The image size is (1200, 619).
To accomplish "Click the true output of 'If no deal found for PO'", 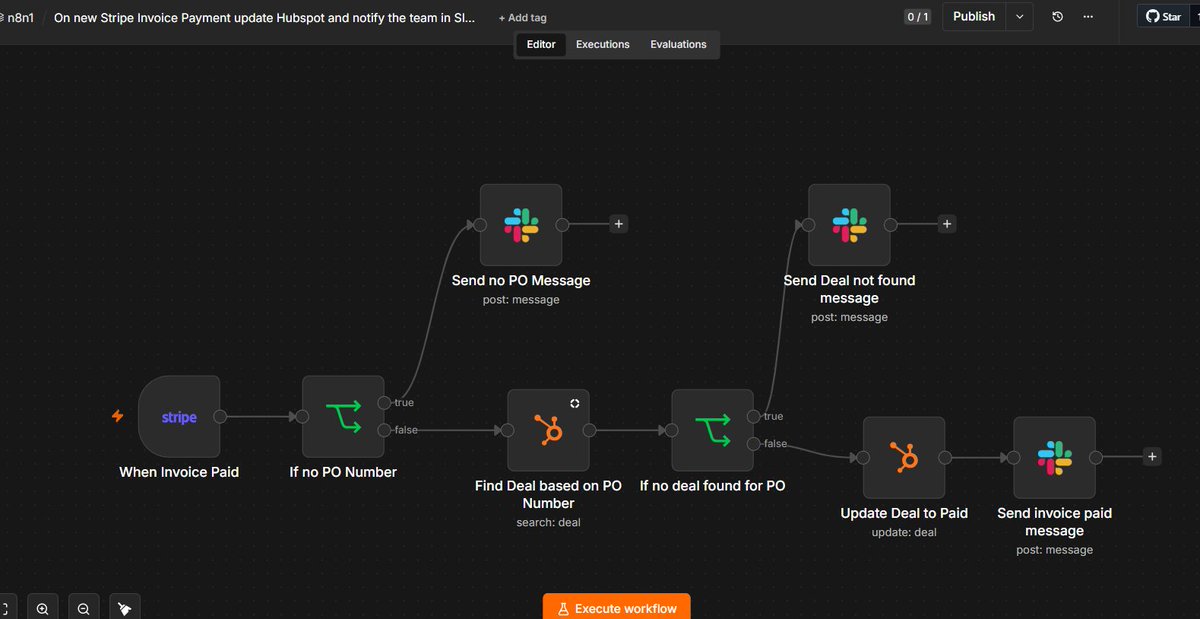I will point(753,416).
